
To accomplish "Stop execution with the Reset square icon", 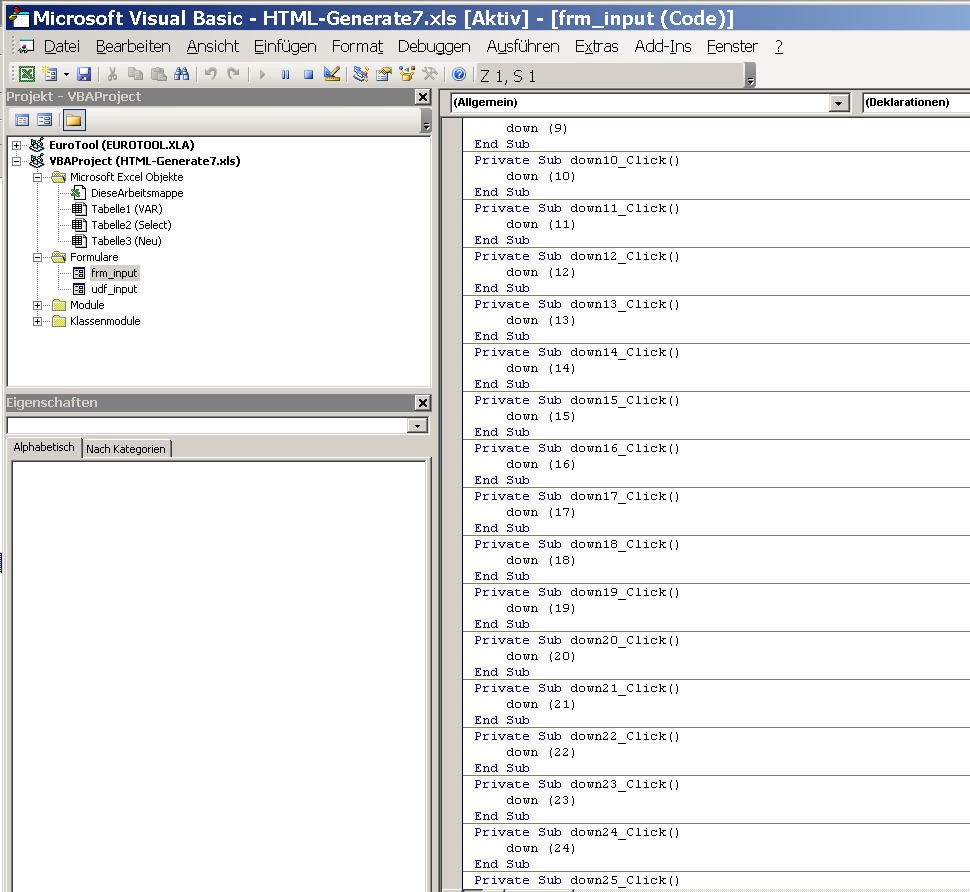I will click(308, 75).
